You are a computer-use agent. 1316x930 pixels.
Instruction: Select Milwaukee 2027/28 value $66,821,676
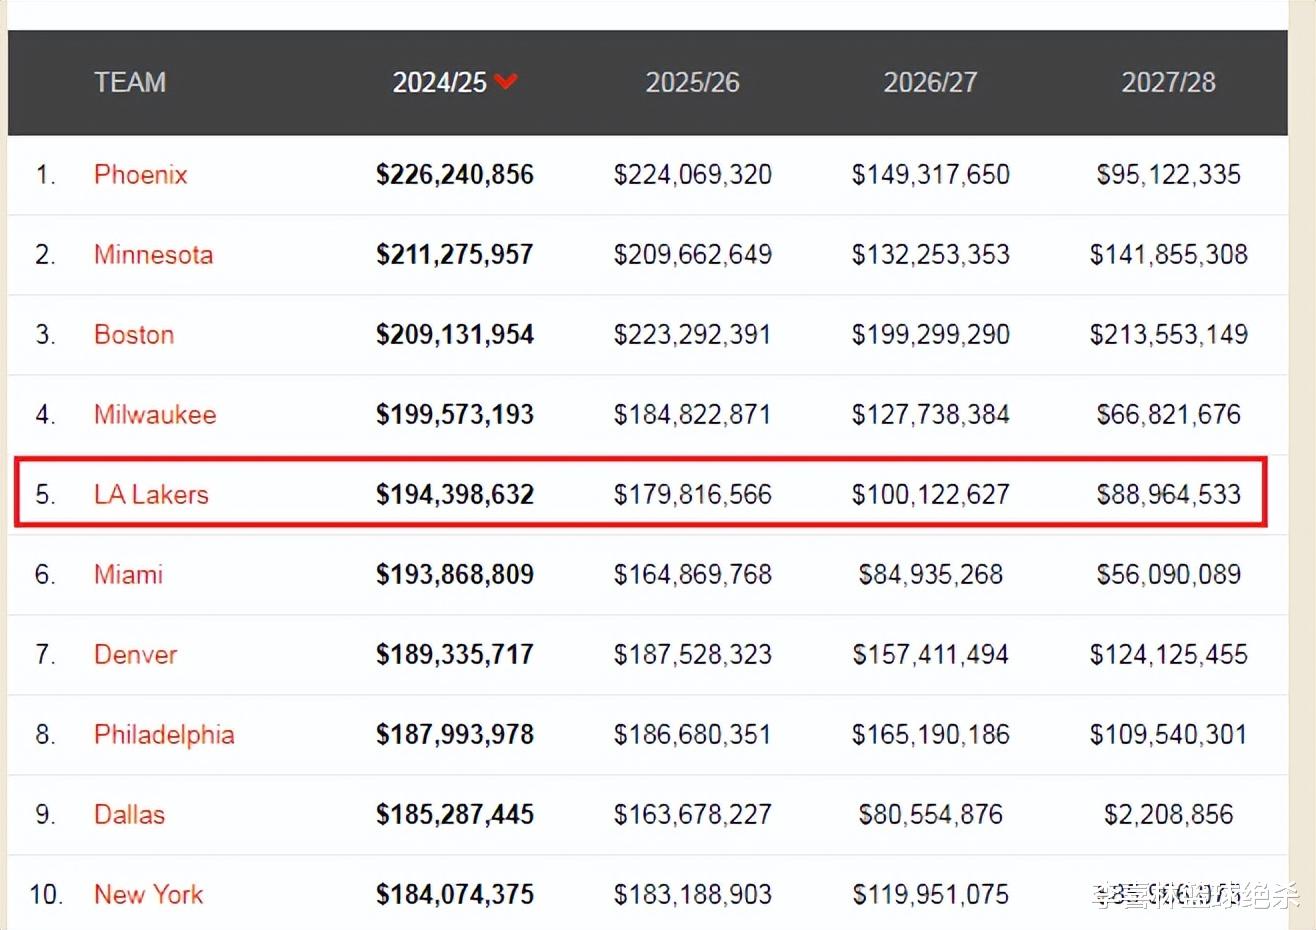1169,414
